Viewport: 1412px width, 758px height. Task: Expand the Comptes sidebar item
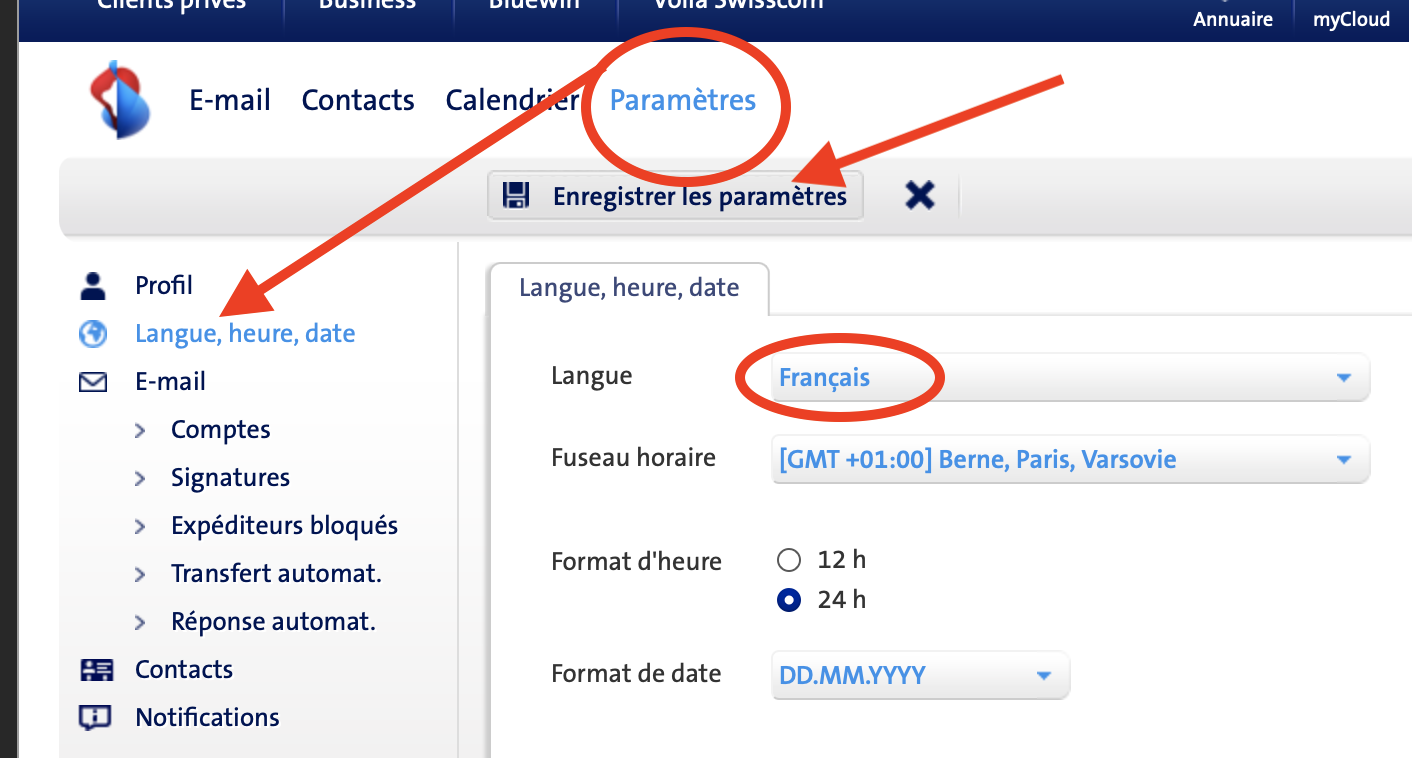pos(220,430)
